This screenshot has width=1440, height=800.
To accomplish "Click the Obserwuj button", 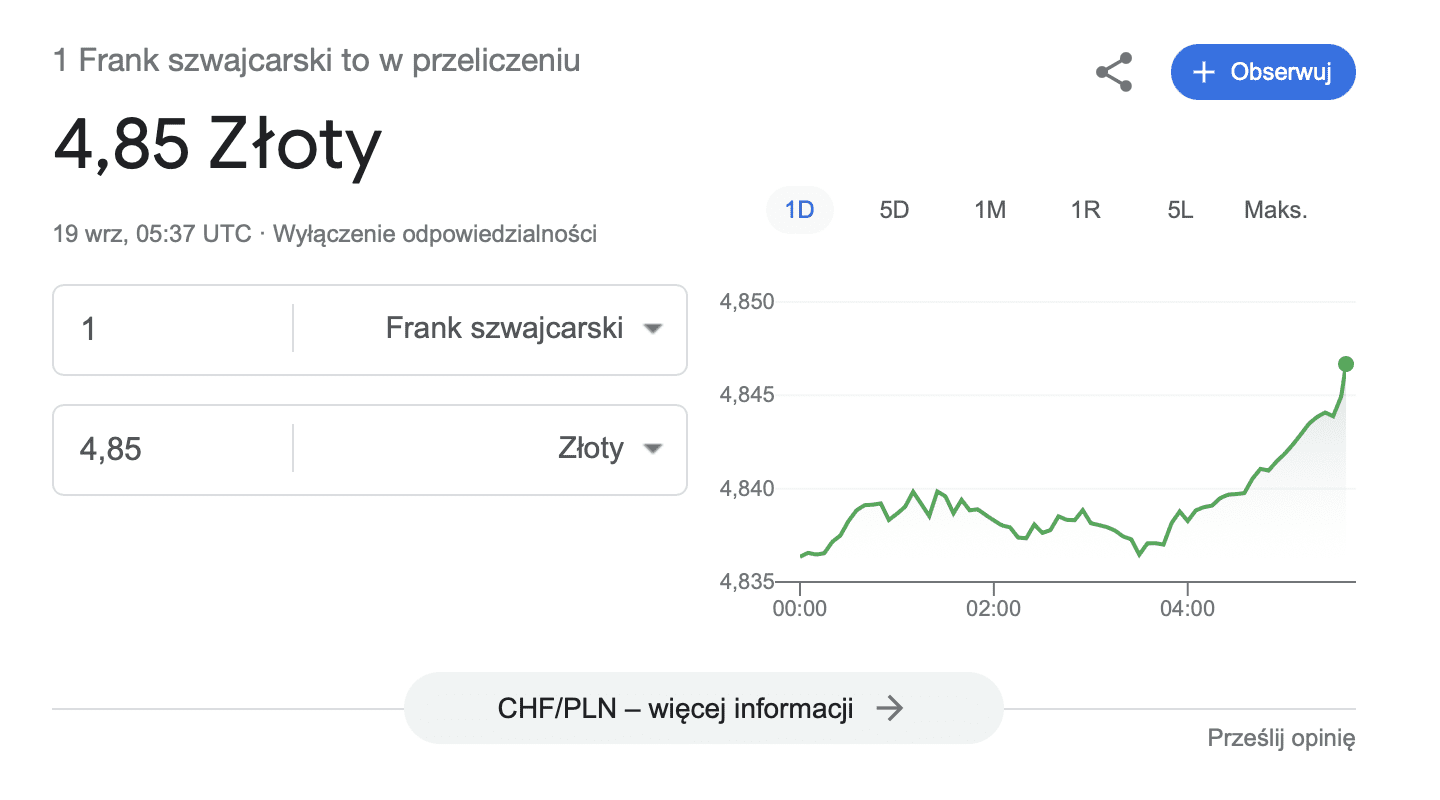I will coord(1263,72).
